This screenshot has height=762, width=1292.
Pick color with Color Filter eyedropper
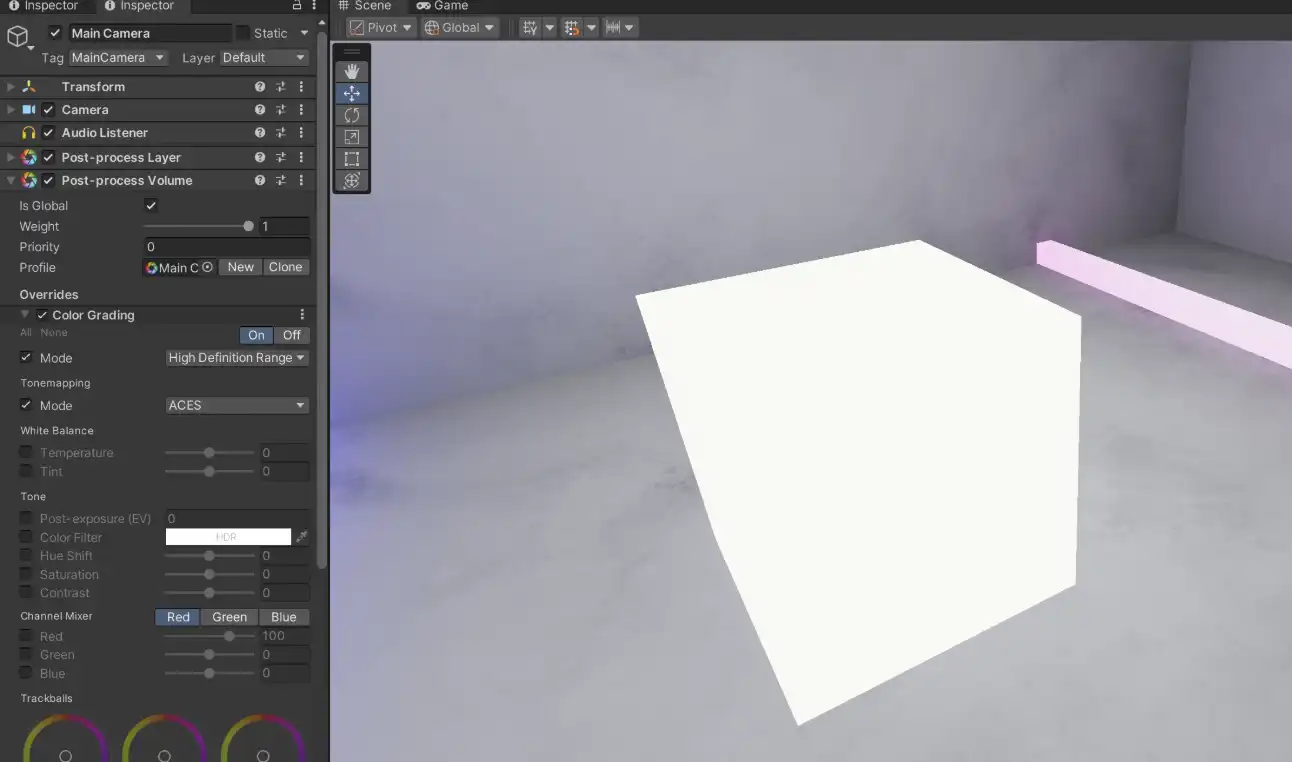click(302, 537)
